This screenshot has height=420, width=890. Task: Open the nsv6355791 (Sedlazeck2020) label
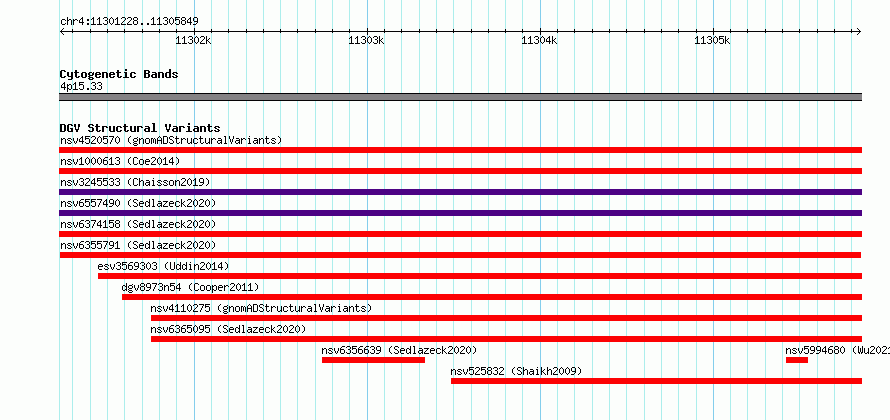138,245
